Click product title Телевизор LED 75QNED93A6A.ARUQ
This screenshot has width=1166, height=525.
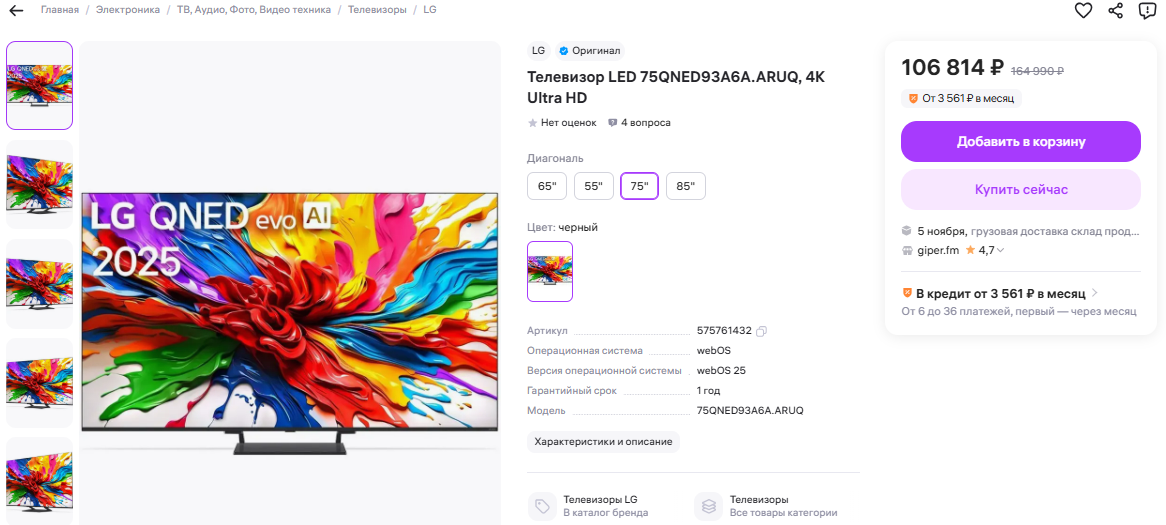point(676,87)
